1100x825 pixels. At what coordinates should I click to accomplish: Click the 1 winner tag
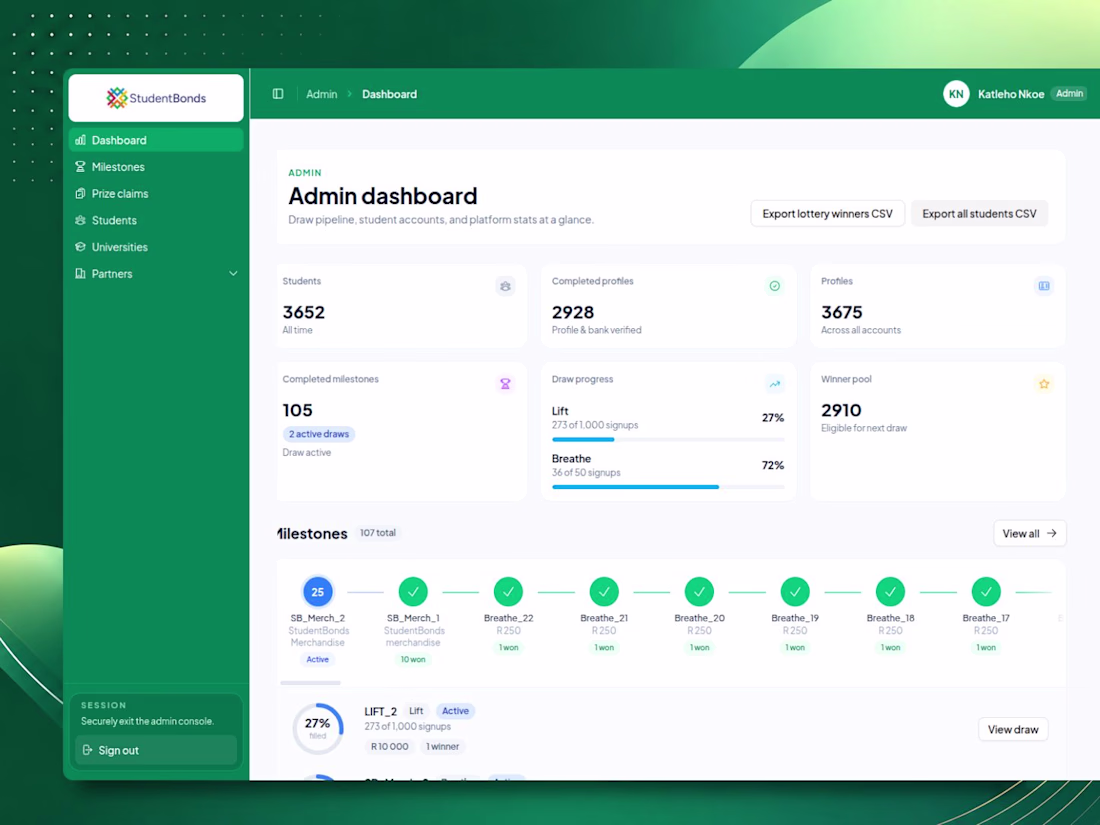pos(442,747)
